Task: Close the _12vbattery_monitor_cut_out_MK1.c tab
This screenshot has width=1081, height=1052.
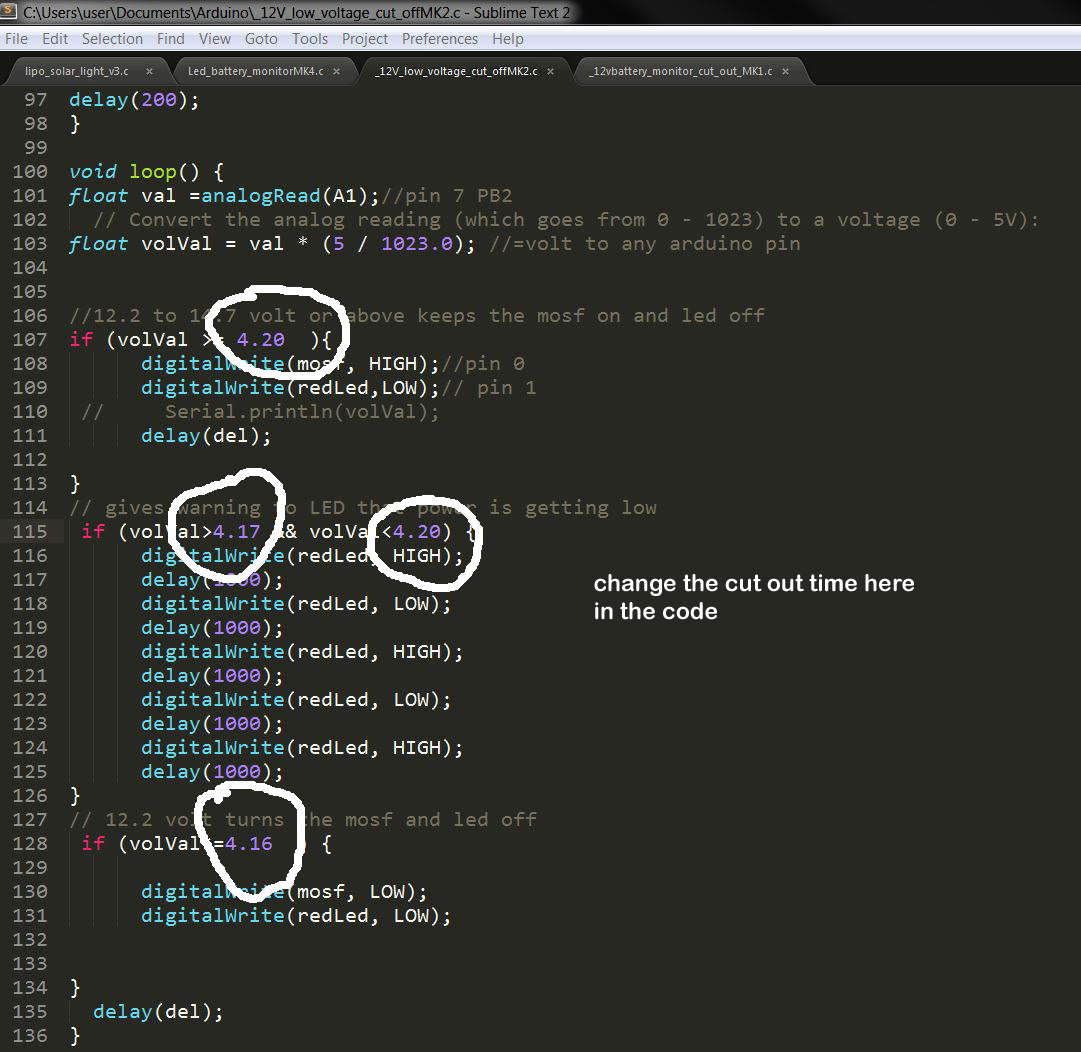Action: pos(785,71)
